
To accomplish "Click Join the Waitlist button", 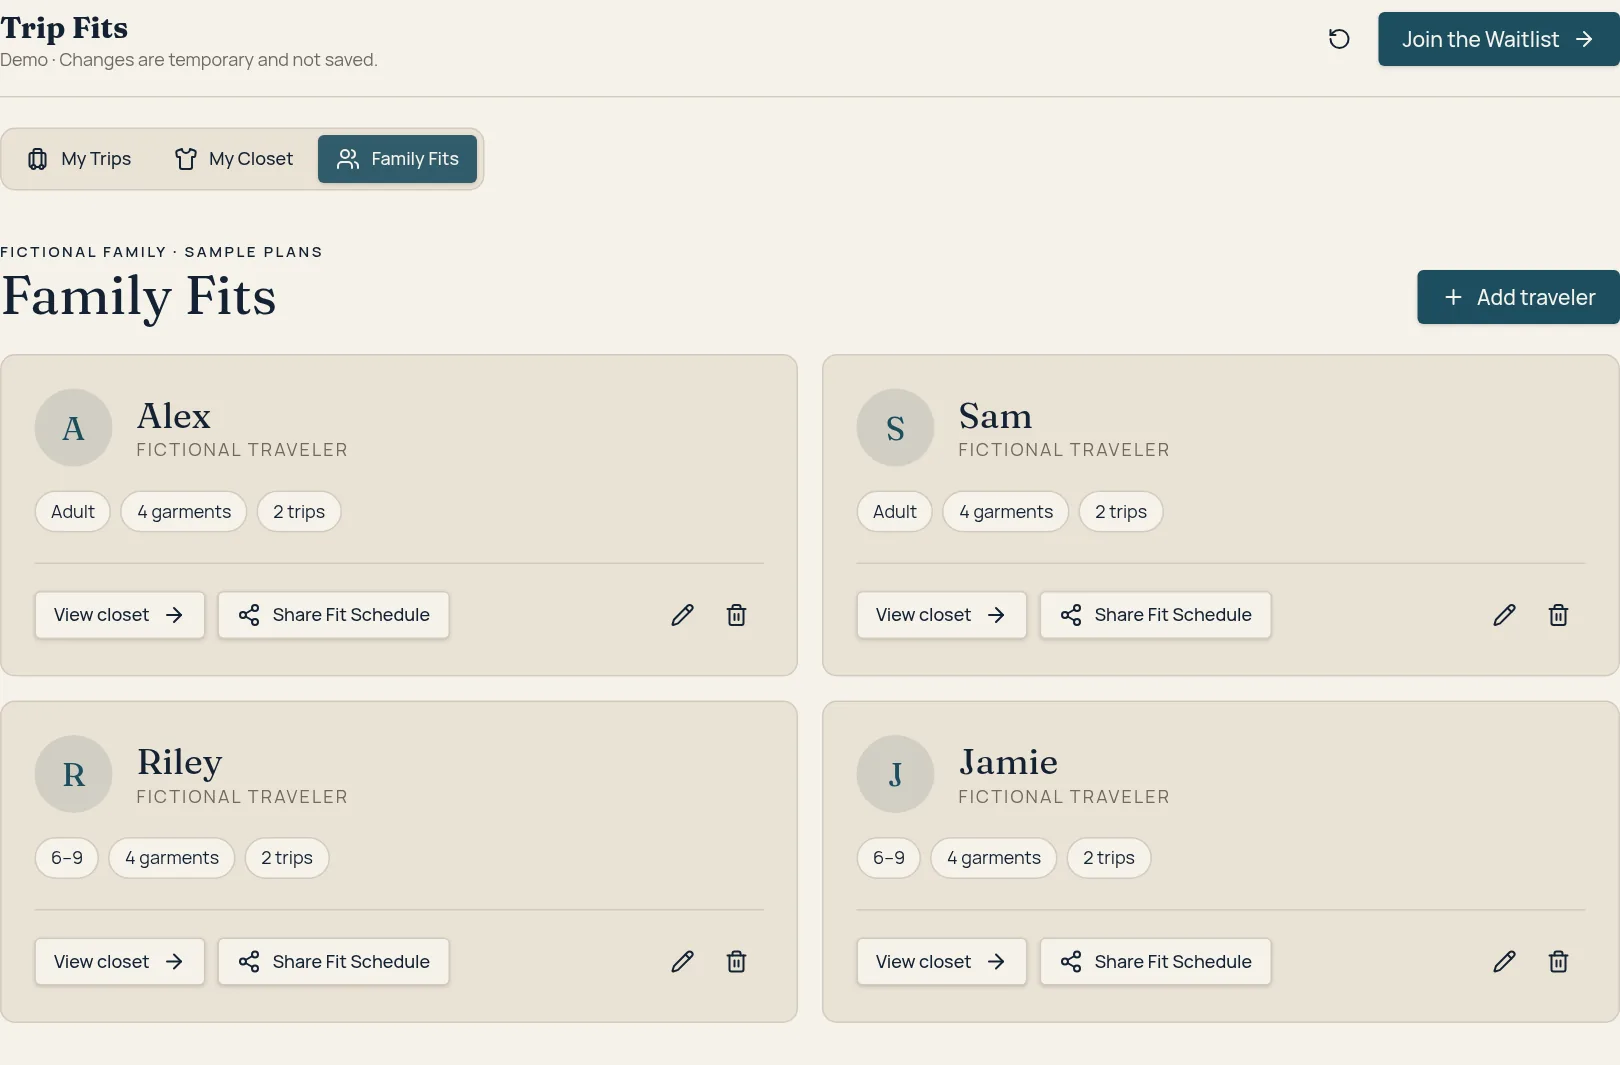I will point(1498,39).
